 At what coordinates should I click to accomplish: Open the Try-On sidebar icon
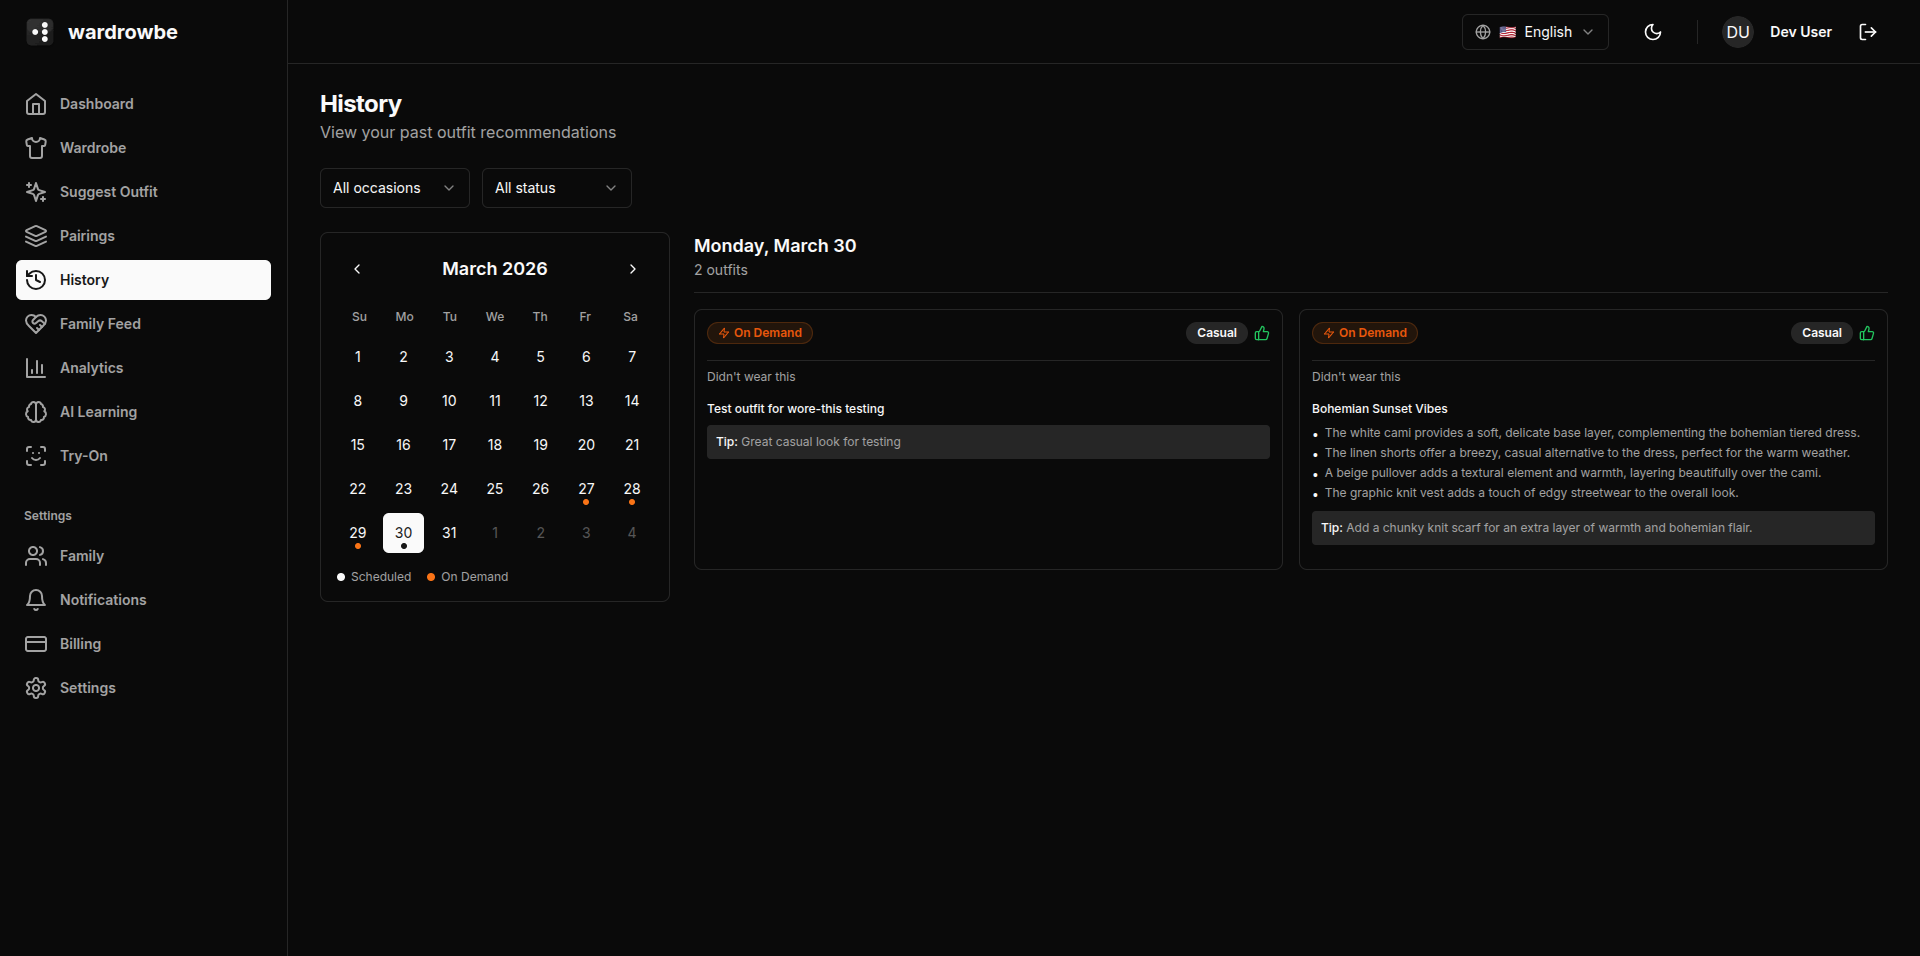[x=36, y=456]
